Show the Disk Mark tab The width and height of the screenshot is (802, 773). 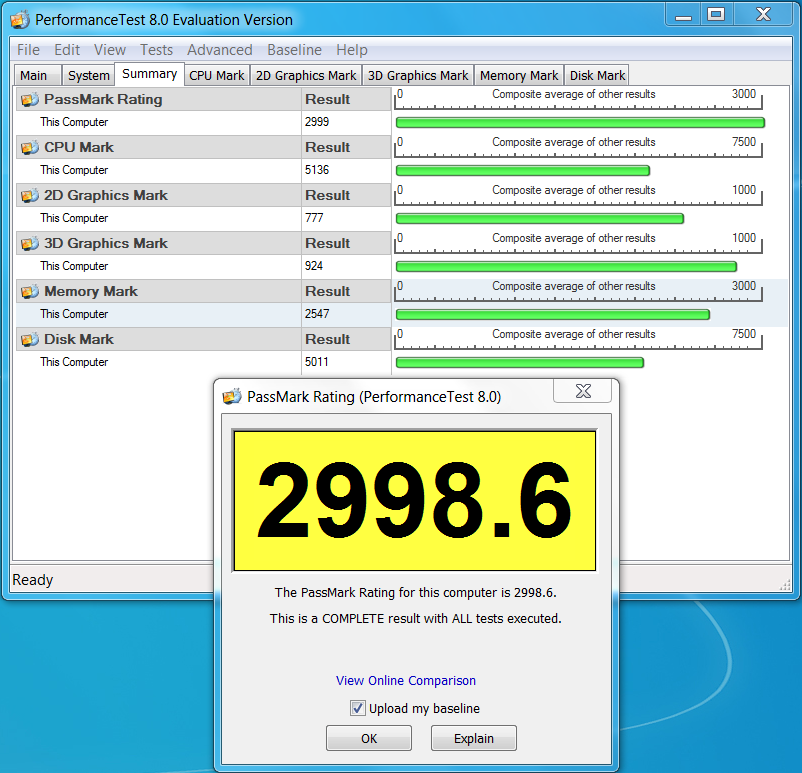[597, 75]
